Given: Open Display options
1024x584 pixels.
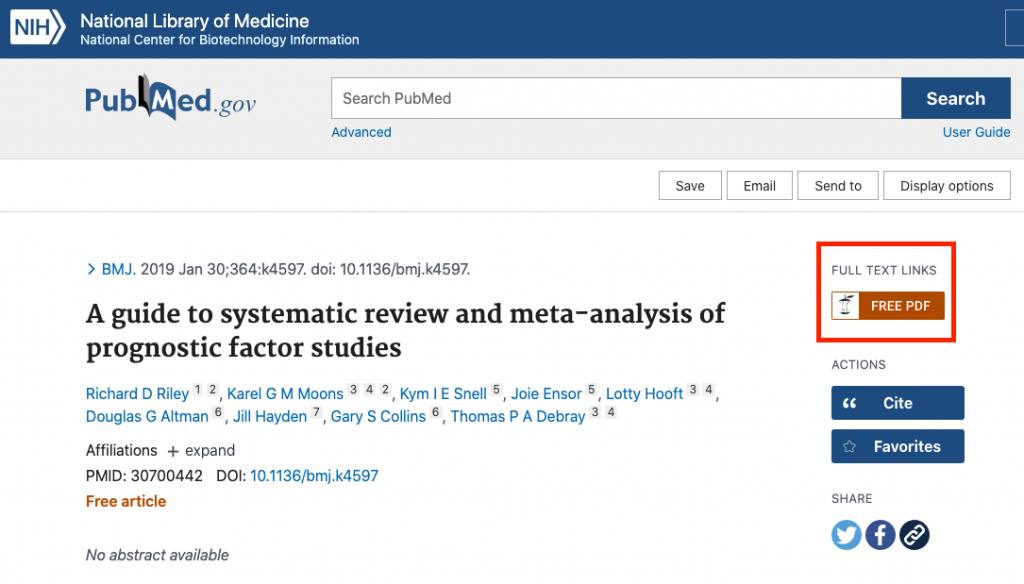Looking at the screenshot, I should 946,185.
